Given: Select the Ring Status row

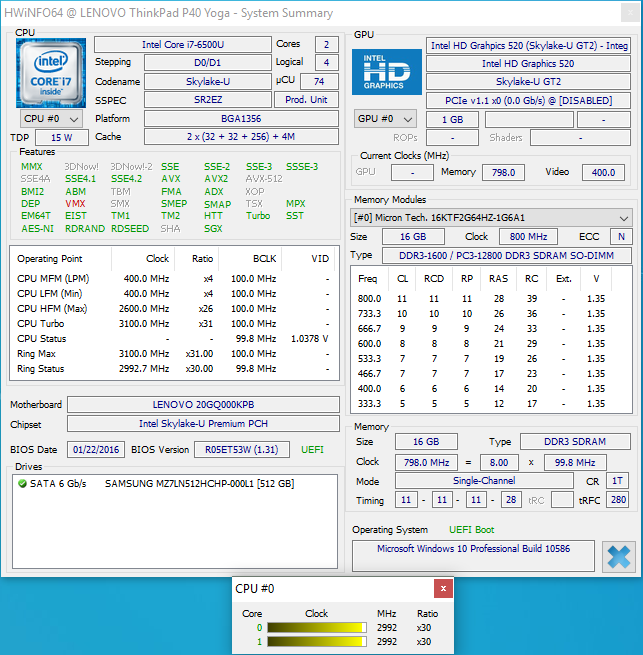Looking at the screenshot, I should (174, 369).
